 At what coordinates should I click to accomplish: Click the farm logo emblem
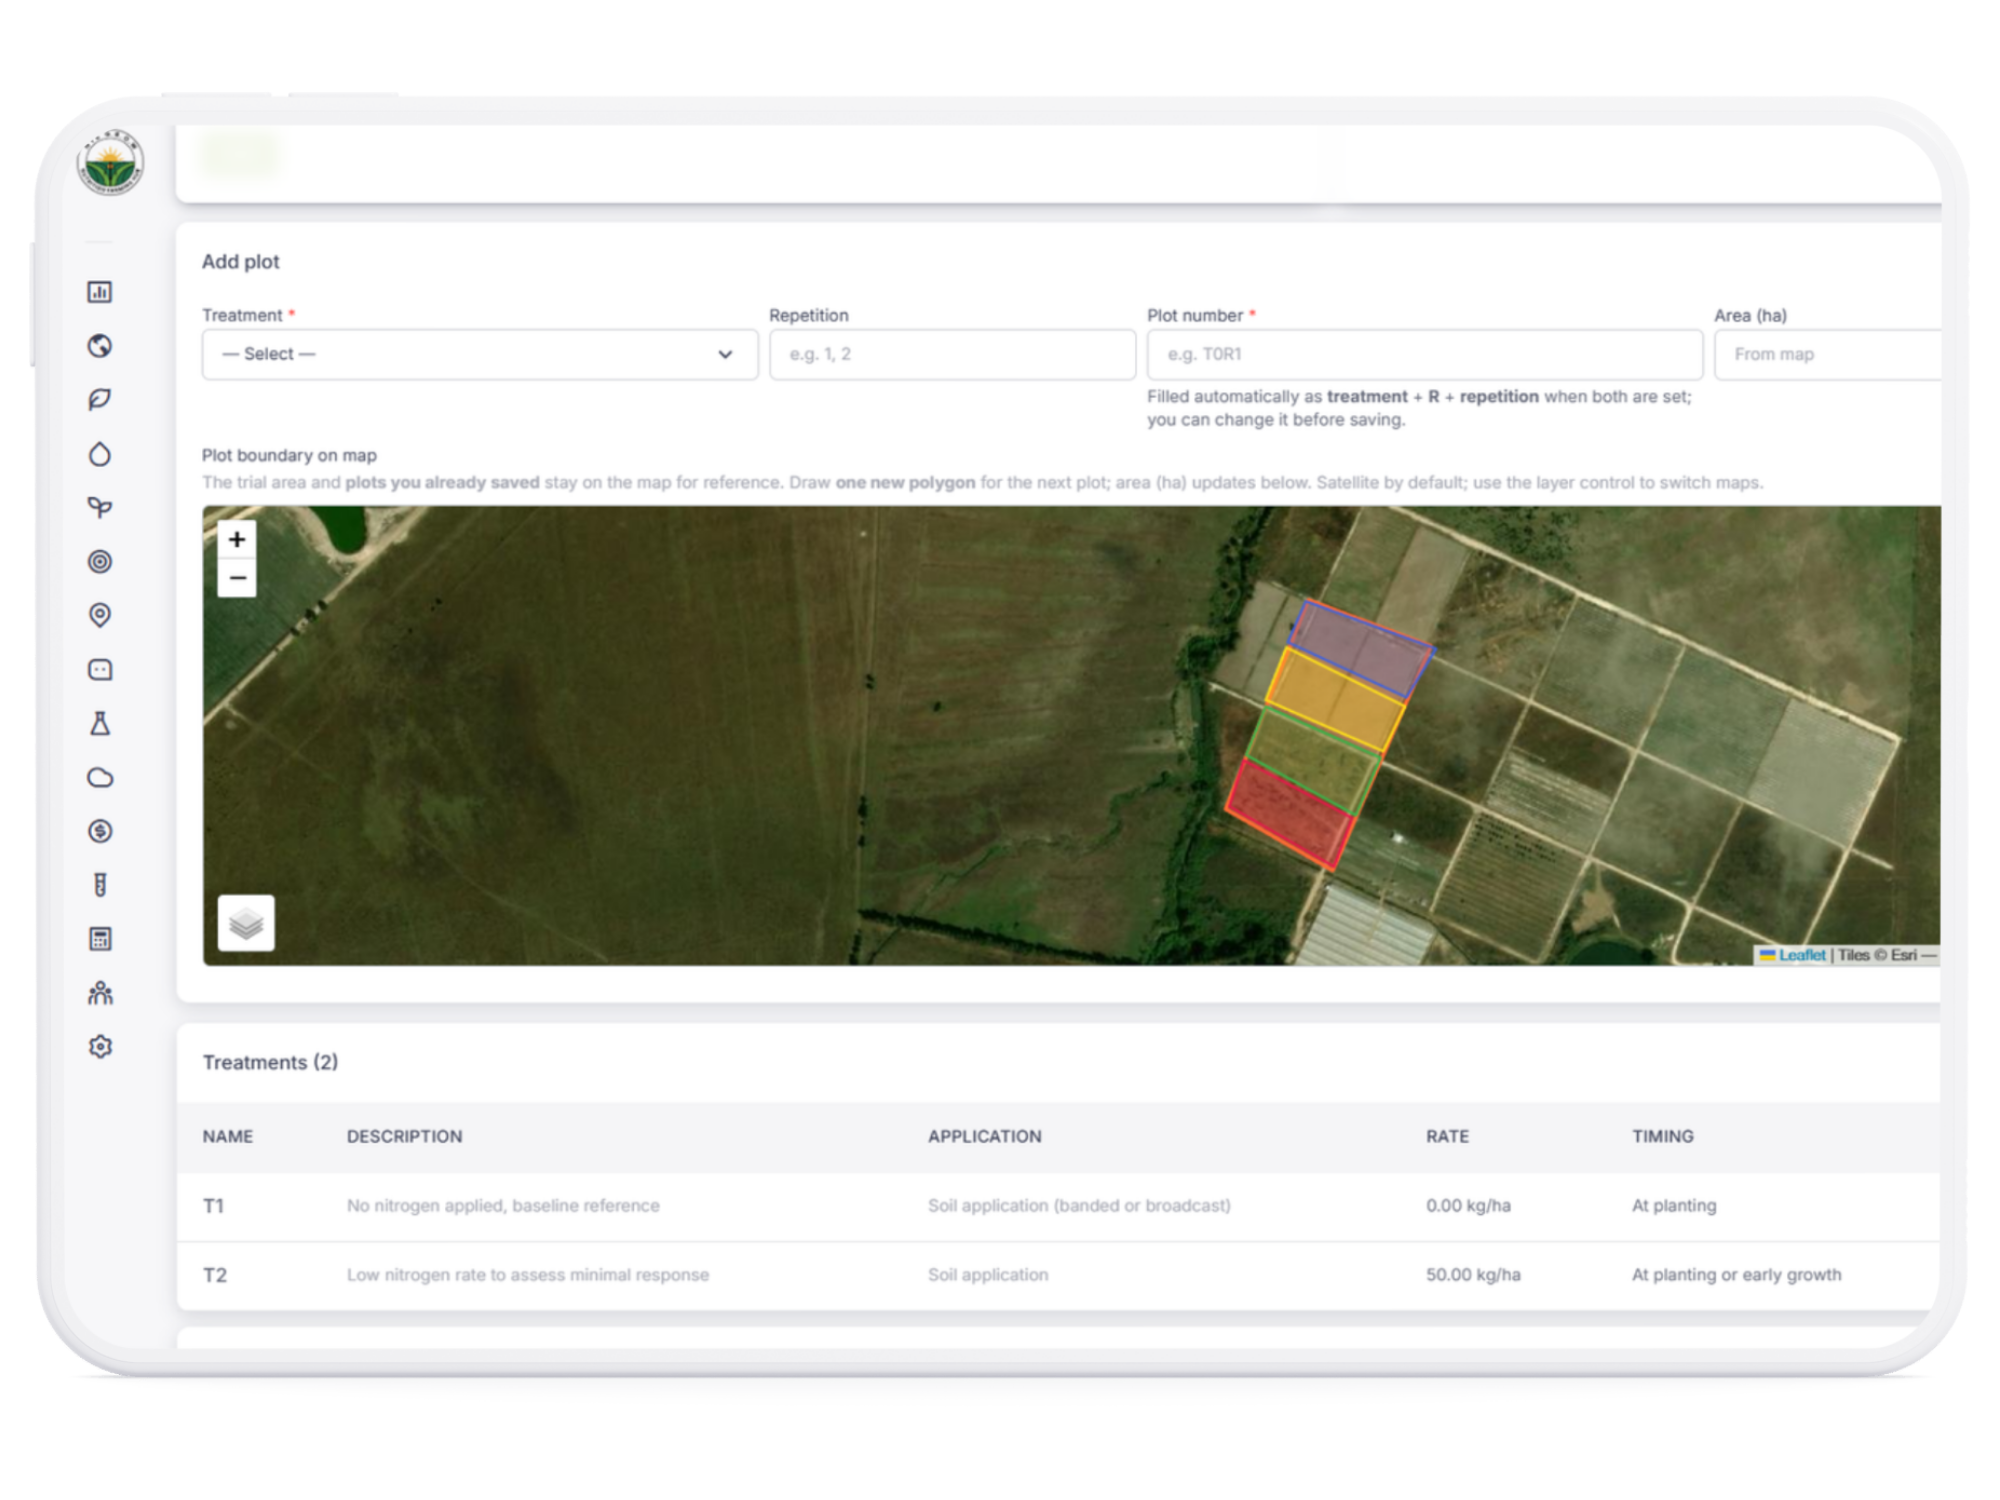click(110, 162)
